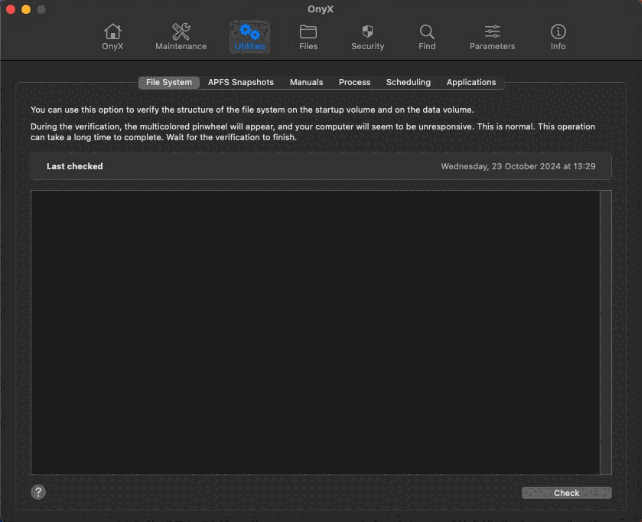Click the OnyX window title

coord(321,9)
